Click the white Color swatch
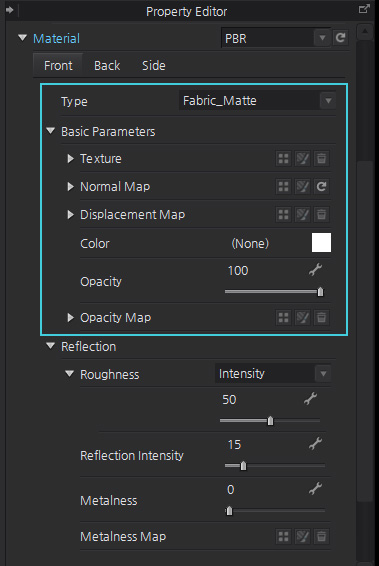The image size is (379, 566). pyautogui.click(x=321, y=242)
